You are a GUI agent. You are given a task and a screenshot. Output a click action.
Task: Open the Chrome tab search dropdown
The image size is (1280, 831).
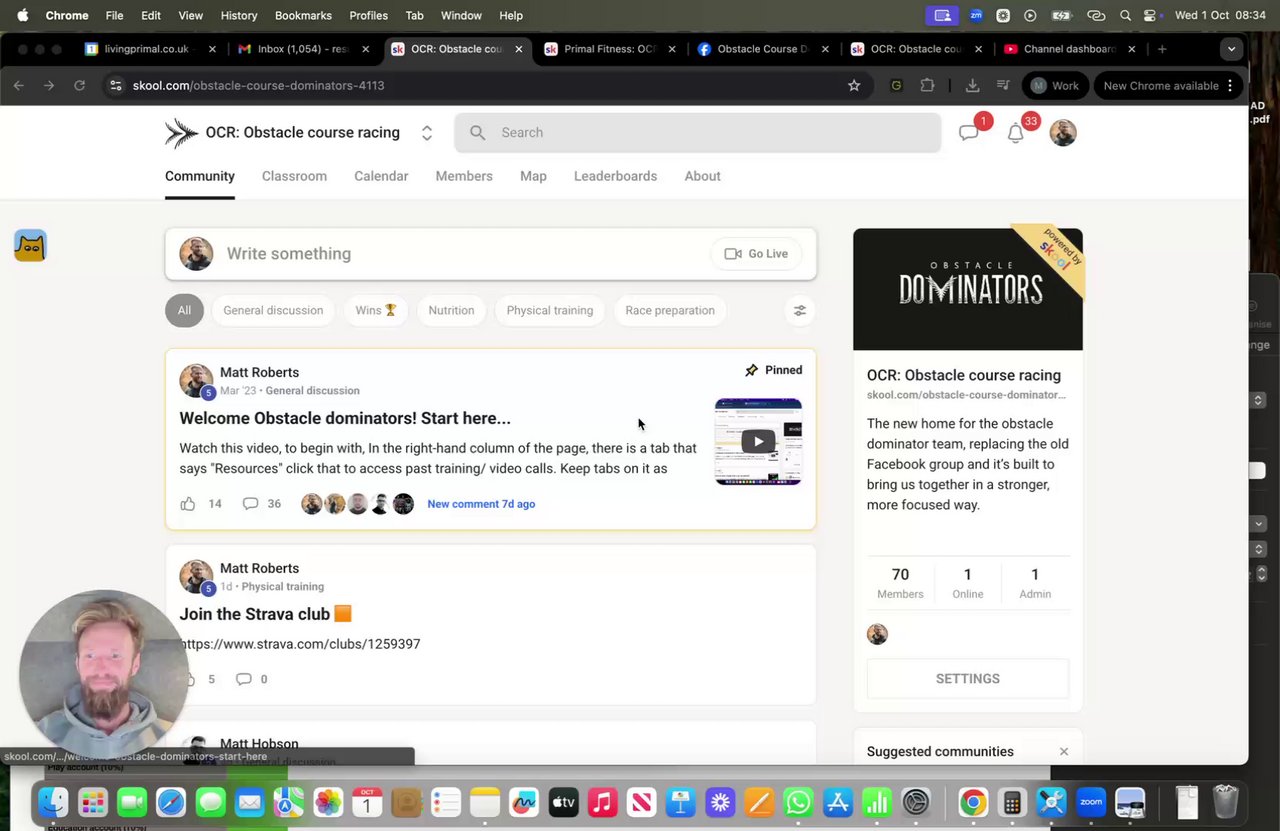pos(1231,49)
